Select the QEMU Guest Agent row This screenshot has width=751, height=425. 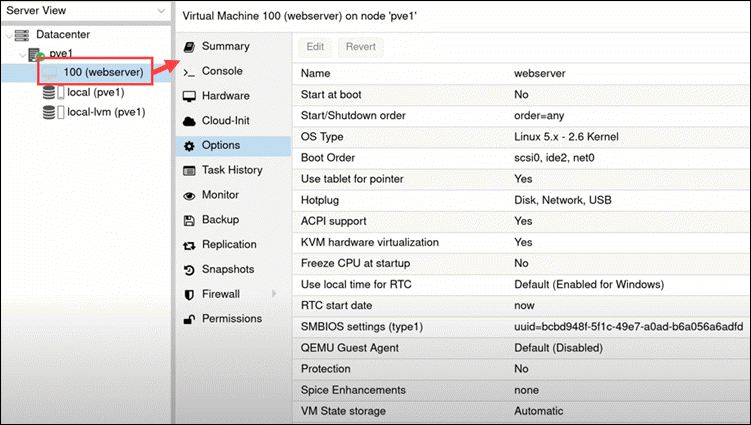[521, 348]
